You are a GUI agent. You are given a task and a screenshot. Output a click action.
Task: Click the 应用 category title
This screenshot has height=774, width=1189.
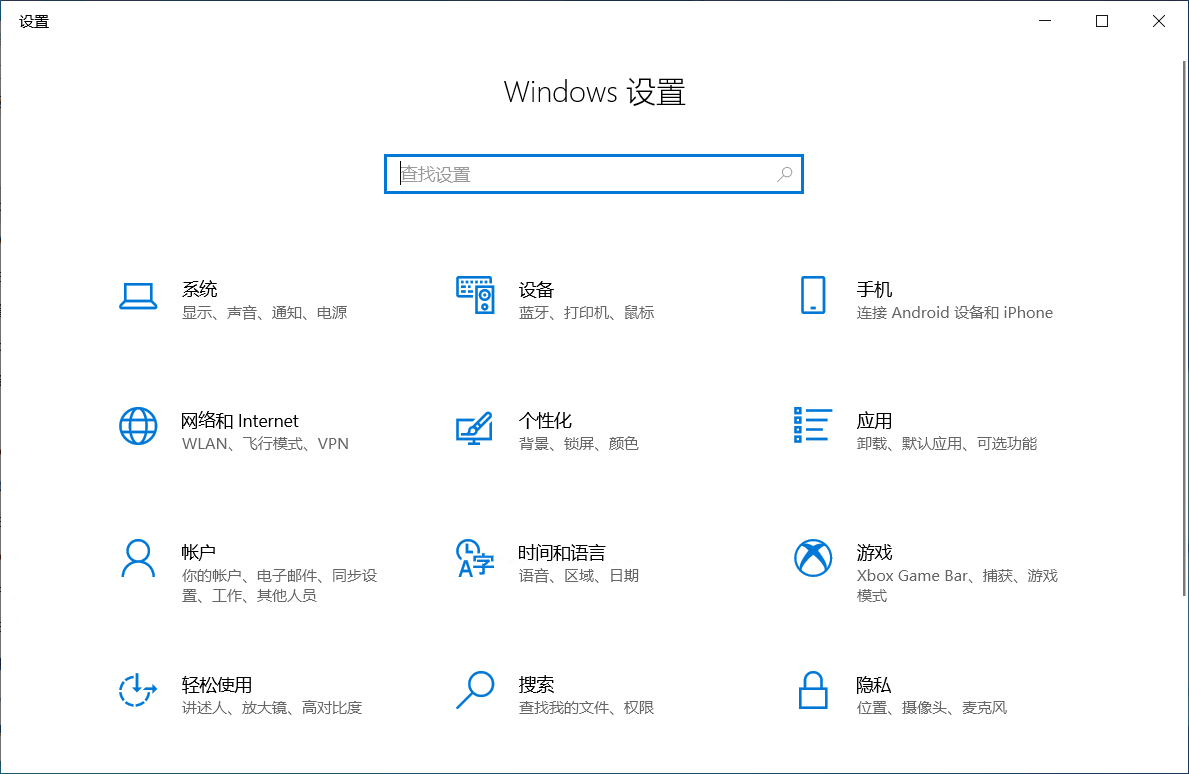pos(874,421)
